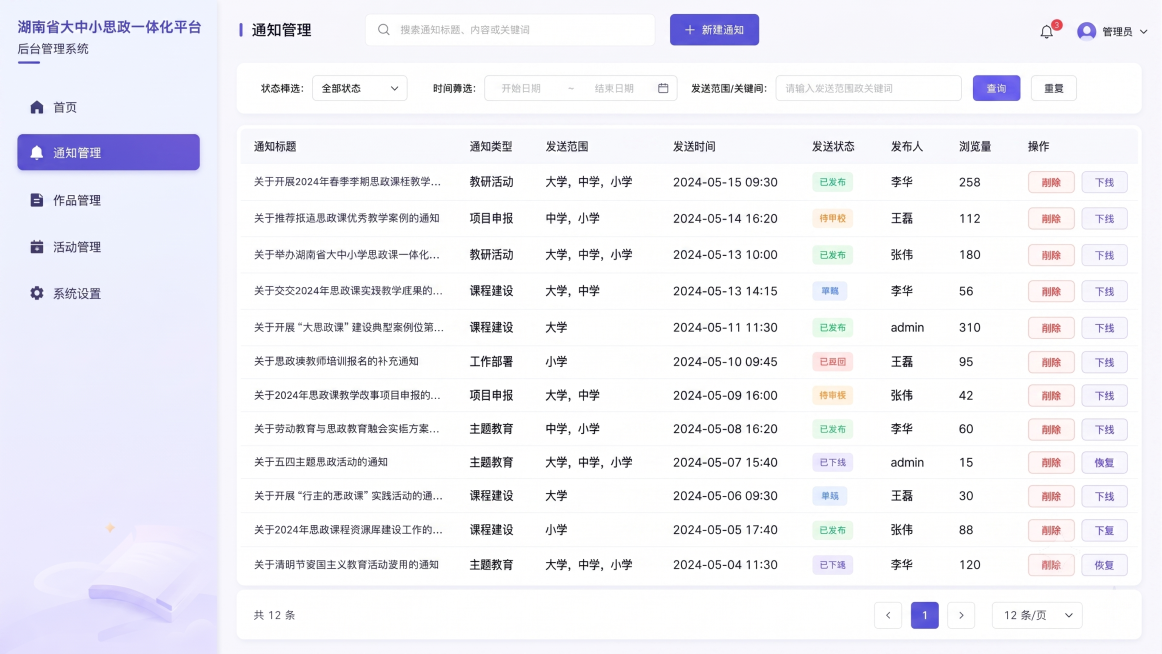
Task: Click the 重置 reset button
Action: [x=1053, y=88]
